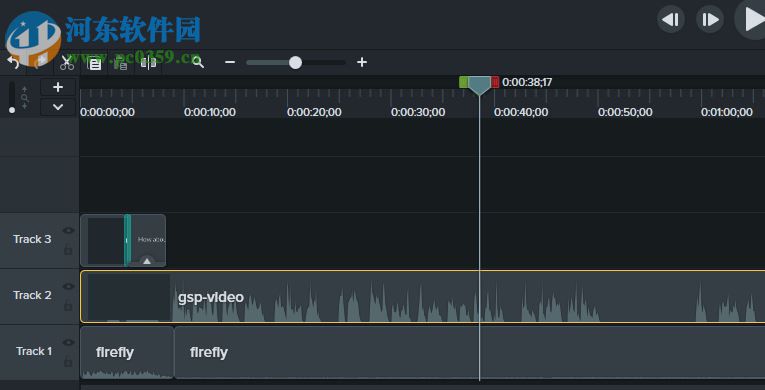Click the 0:01:00;00 mark on the ruler

[x=727, y=112]
